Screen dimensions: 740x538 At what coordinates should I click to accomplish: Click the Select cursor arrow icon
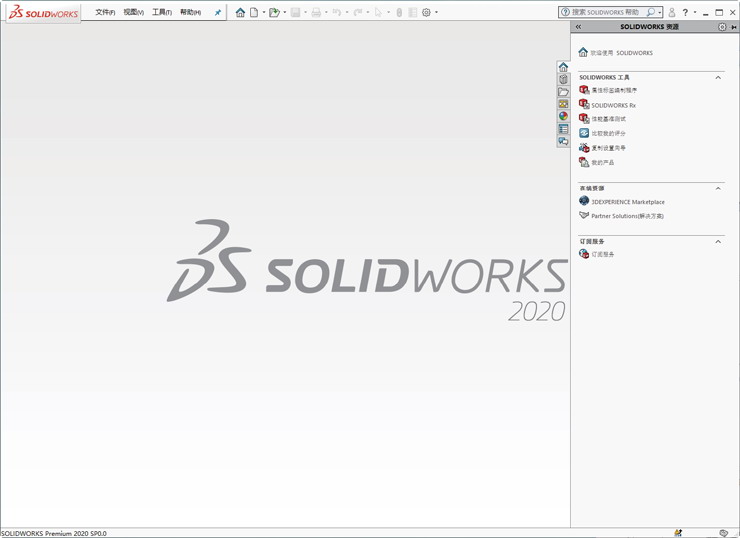pyautogui.click(x=378, y=13)
